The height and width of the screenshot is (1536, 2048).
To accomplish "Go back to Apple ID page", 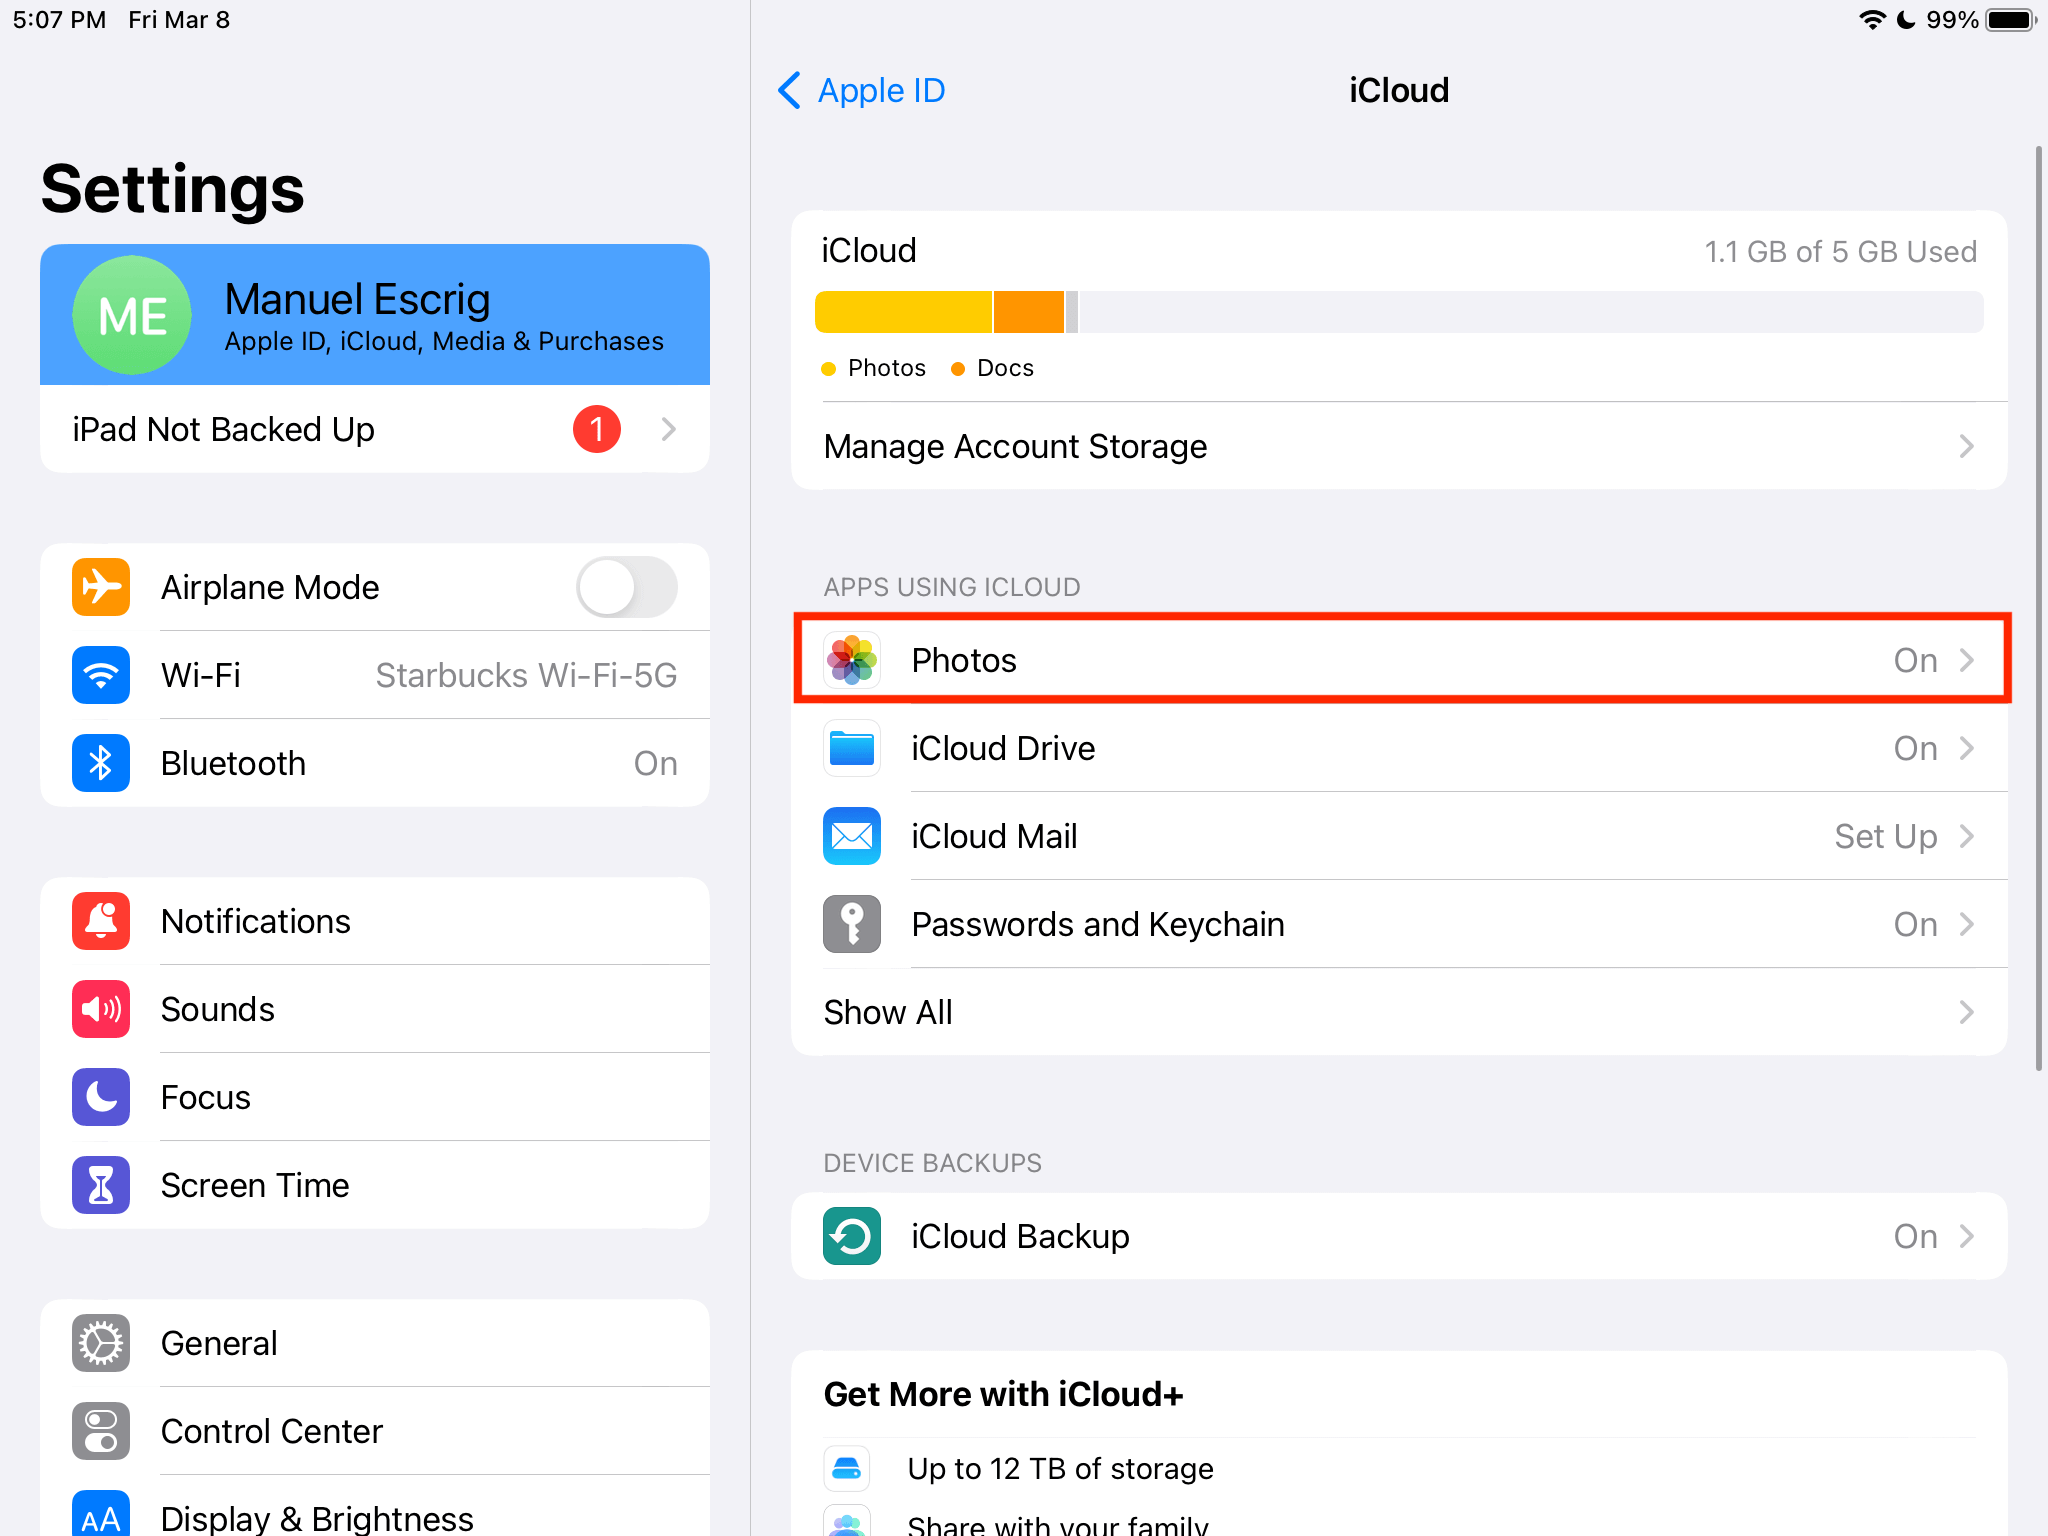I will [861, 90].
